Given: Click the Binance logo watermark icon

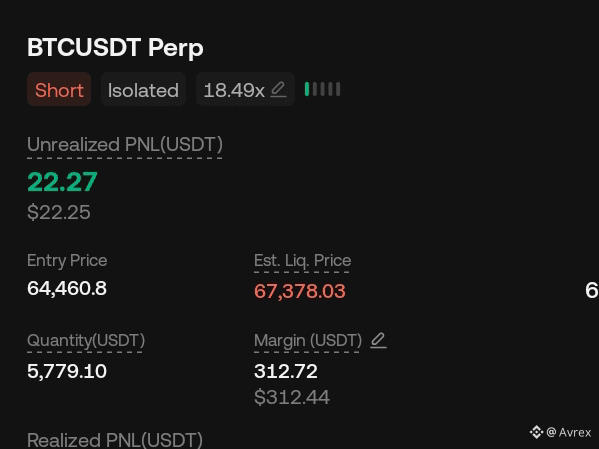Looking at the screenshot, I should tap(536, 432).
